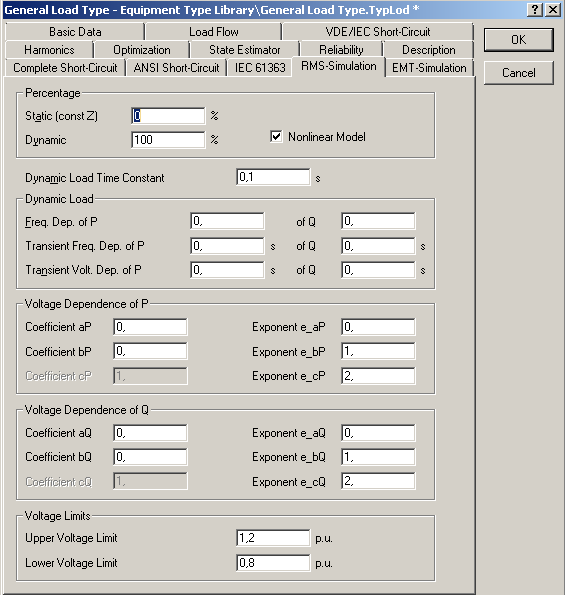The image size is (565, 595).
Task: Click the Lower Voltage Limit label
Action: click(x=71, y=563)
